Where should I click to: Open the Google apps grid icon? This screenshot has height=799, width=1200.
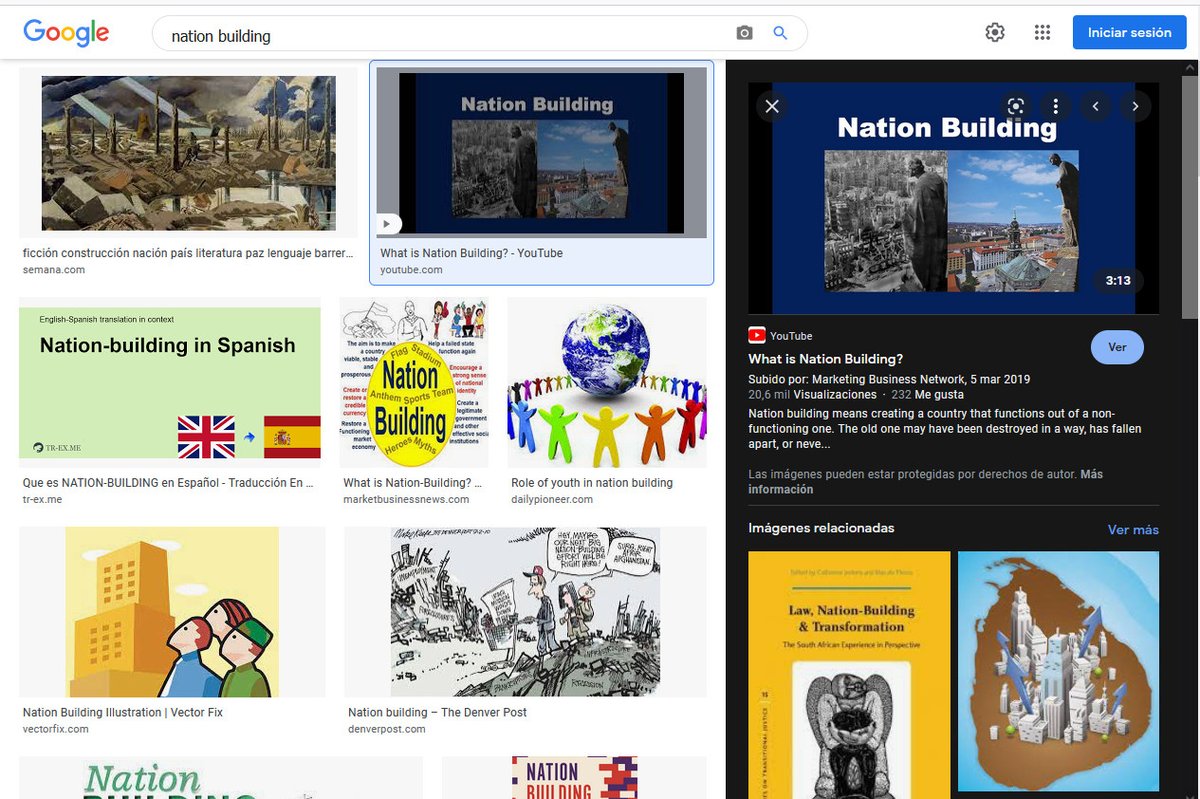[x=1042, y=32]
